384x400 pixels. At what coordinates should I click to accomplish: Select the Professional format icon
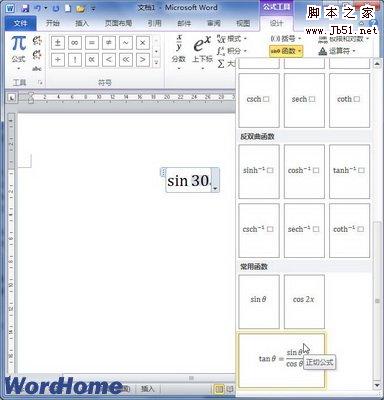37,41
